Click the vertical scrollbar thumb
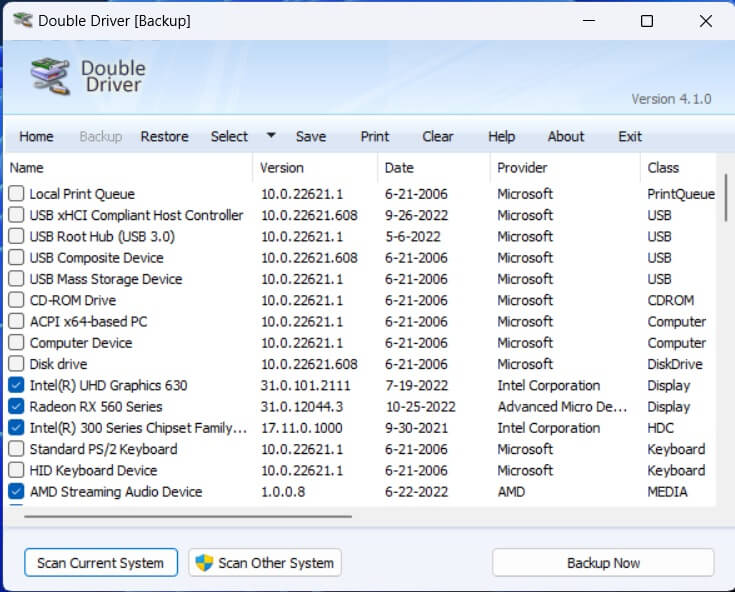Screen dimensions: 735x592 726,195
